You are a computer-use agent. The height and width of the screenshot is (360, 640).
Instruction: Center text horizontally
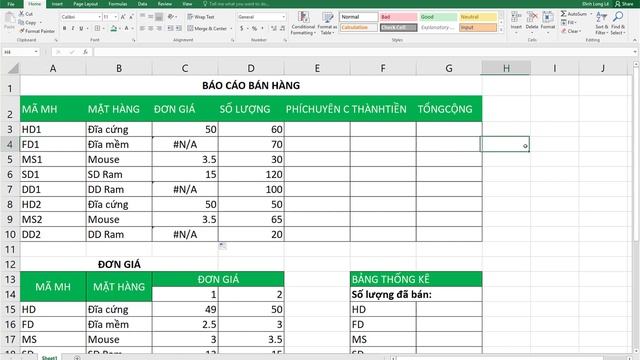tap(151, 29)
